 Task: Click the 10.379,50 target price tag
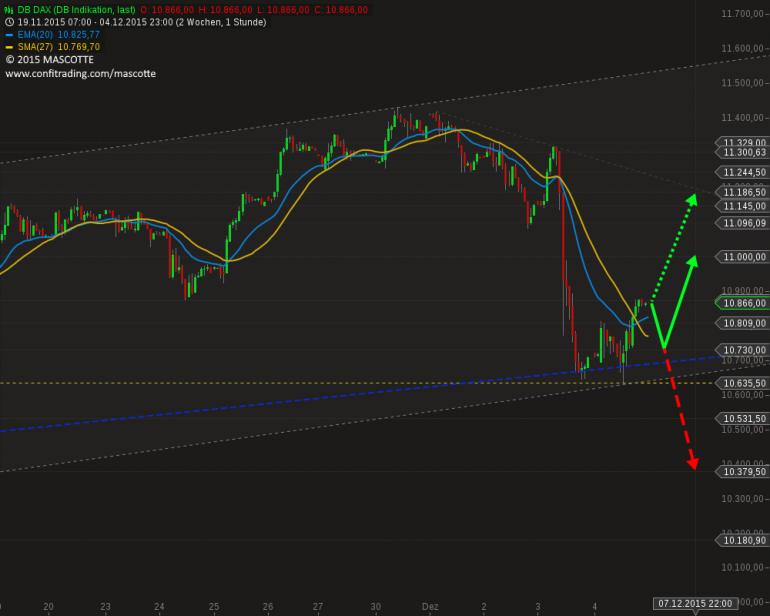pos(742,472)
